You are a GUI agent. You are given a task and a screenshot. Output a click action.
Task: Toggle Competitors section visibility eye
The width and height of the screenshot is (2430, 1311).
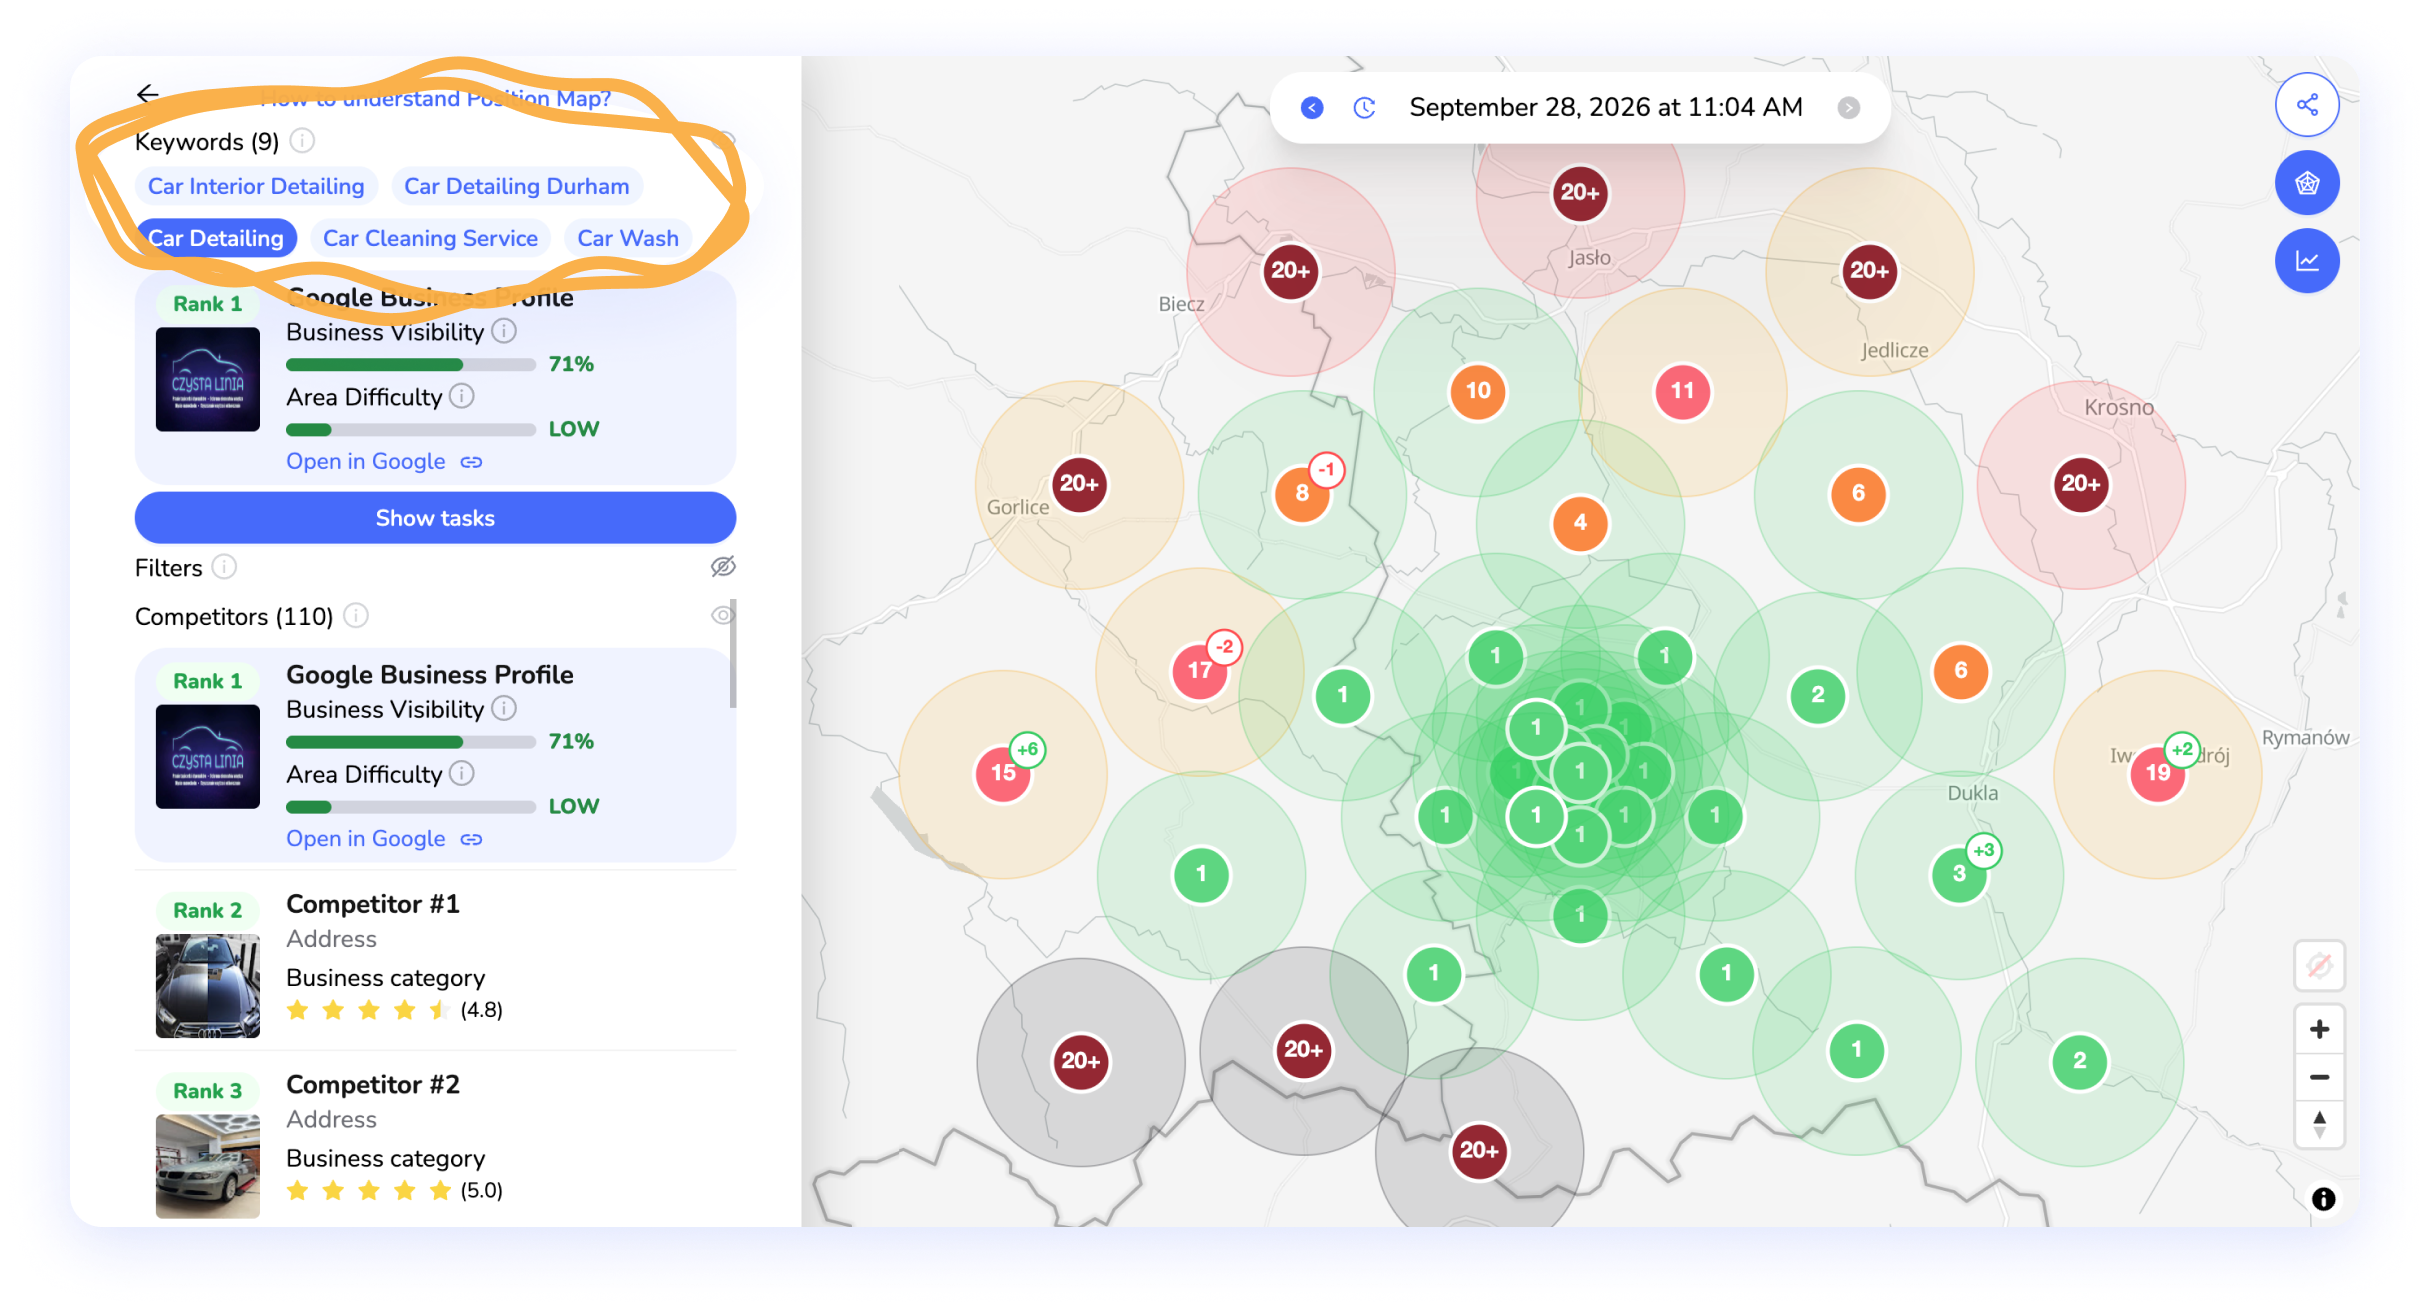coord(722,615)
